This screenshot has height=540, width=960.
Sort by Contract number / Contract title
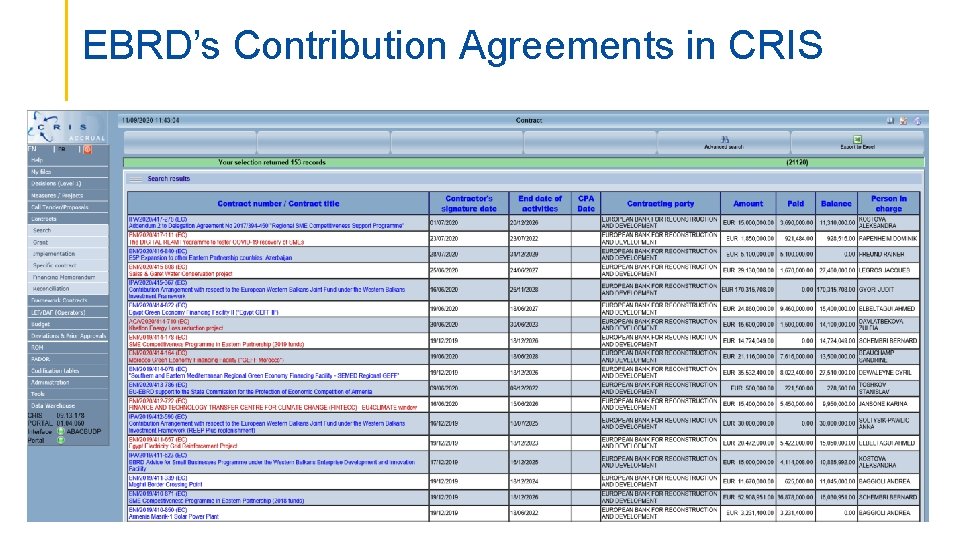coord(278,203)
